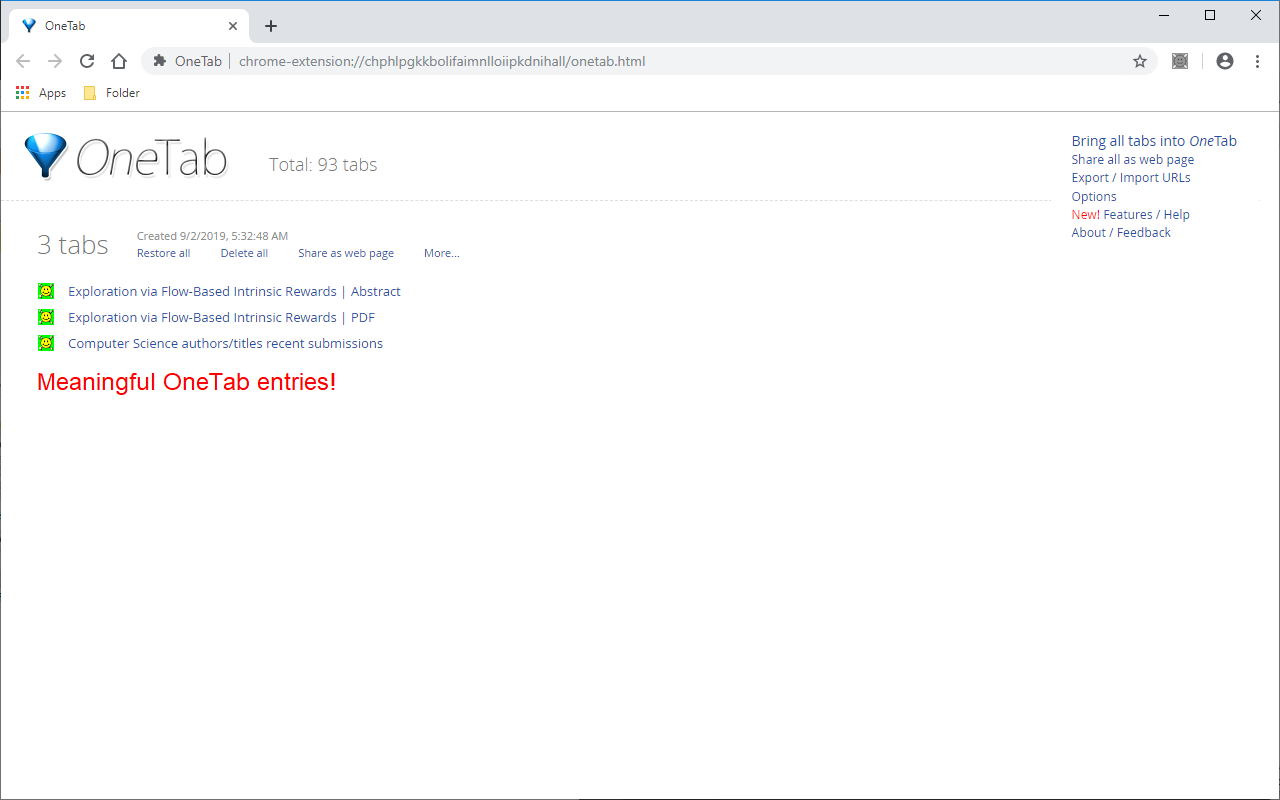The height and width of the screenshot is (800, 1280).
Task: Click Delete all for the tab group
Action: pos(244,253)
